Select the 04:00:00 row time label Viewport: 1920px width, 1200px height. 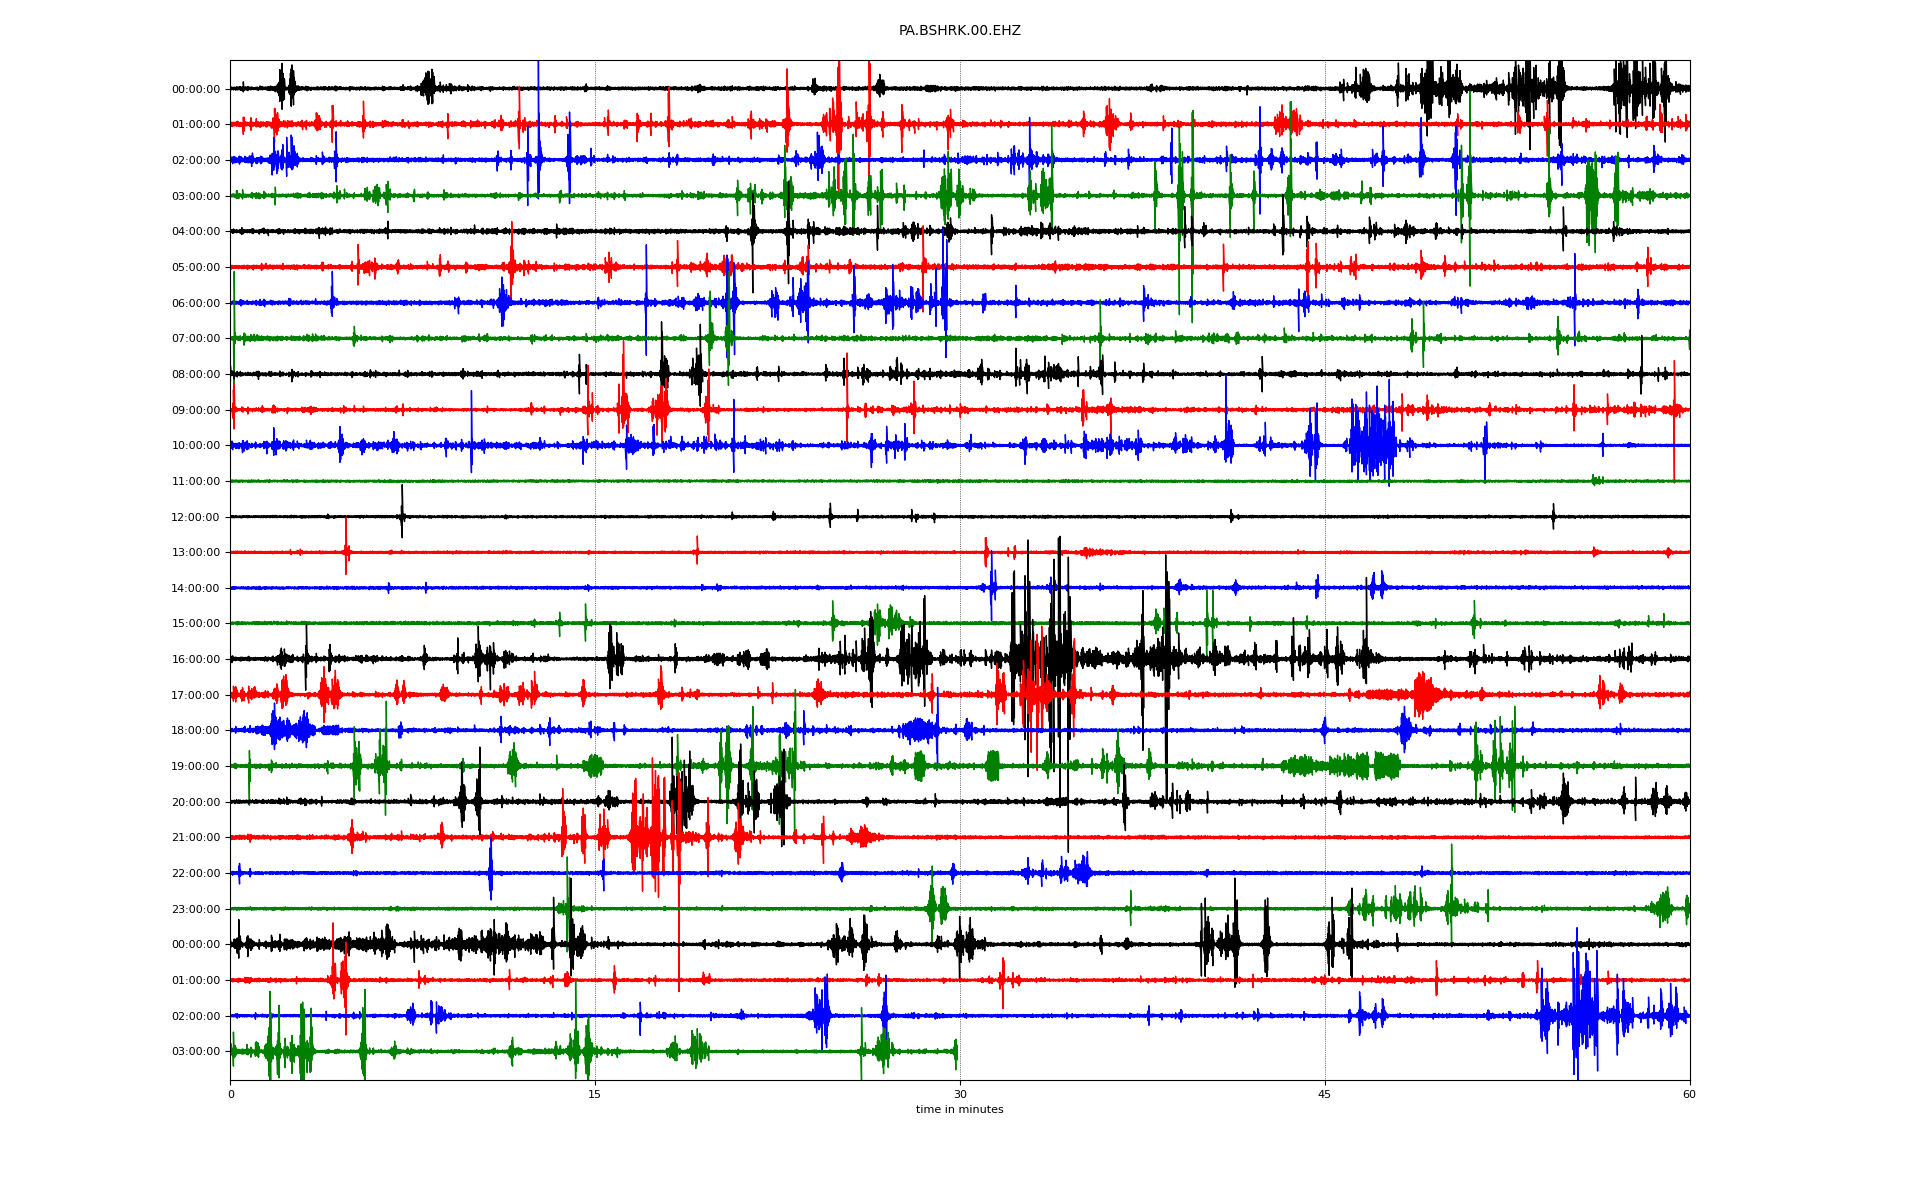click(x=196, y=232)
